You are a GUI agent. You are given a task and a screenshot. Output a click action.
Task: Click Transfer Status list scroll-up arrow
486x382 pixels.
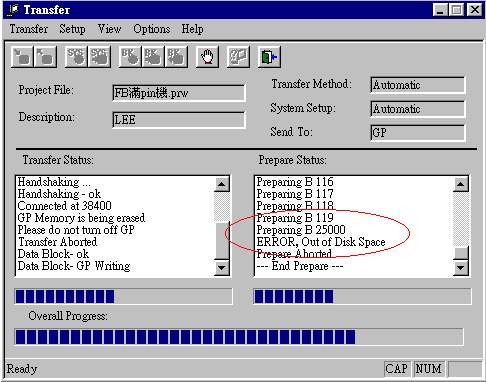222,184
